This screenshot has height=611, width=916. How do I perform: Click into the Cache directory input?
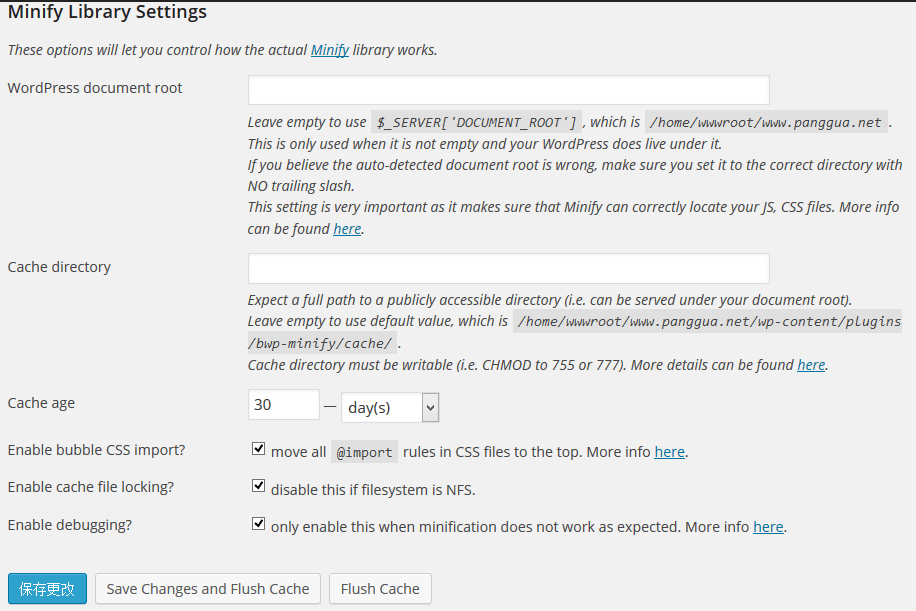pos(508,268)
